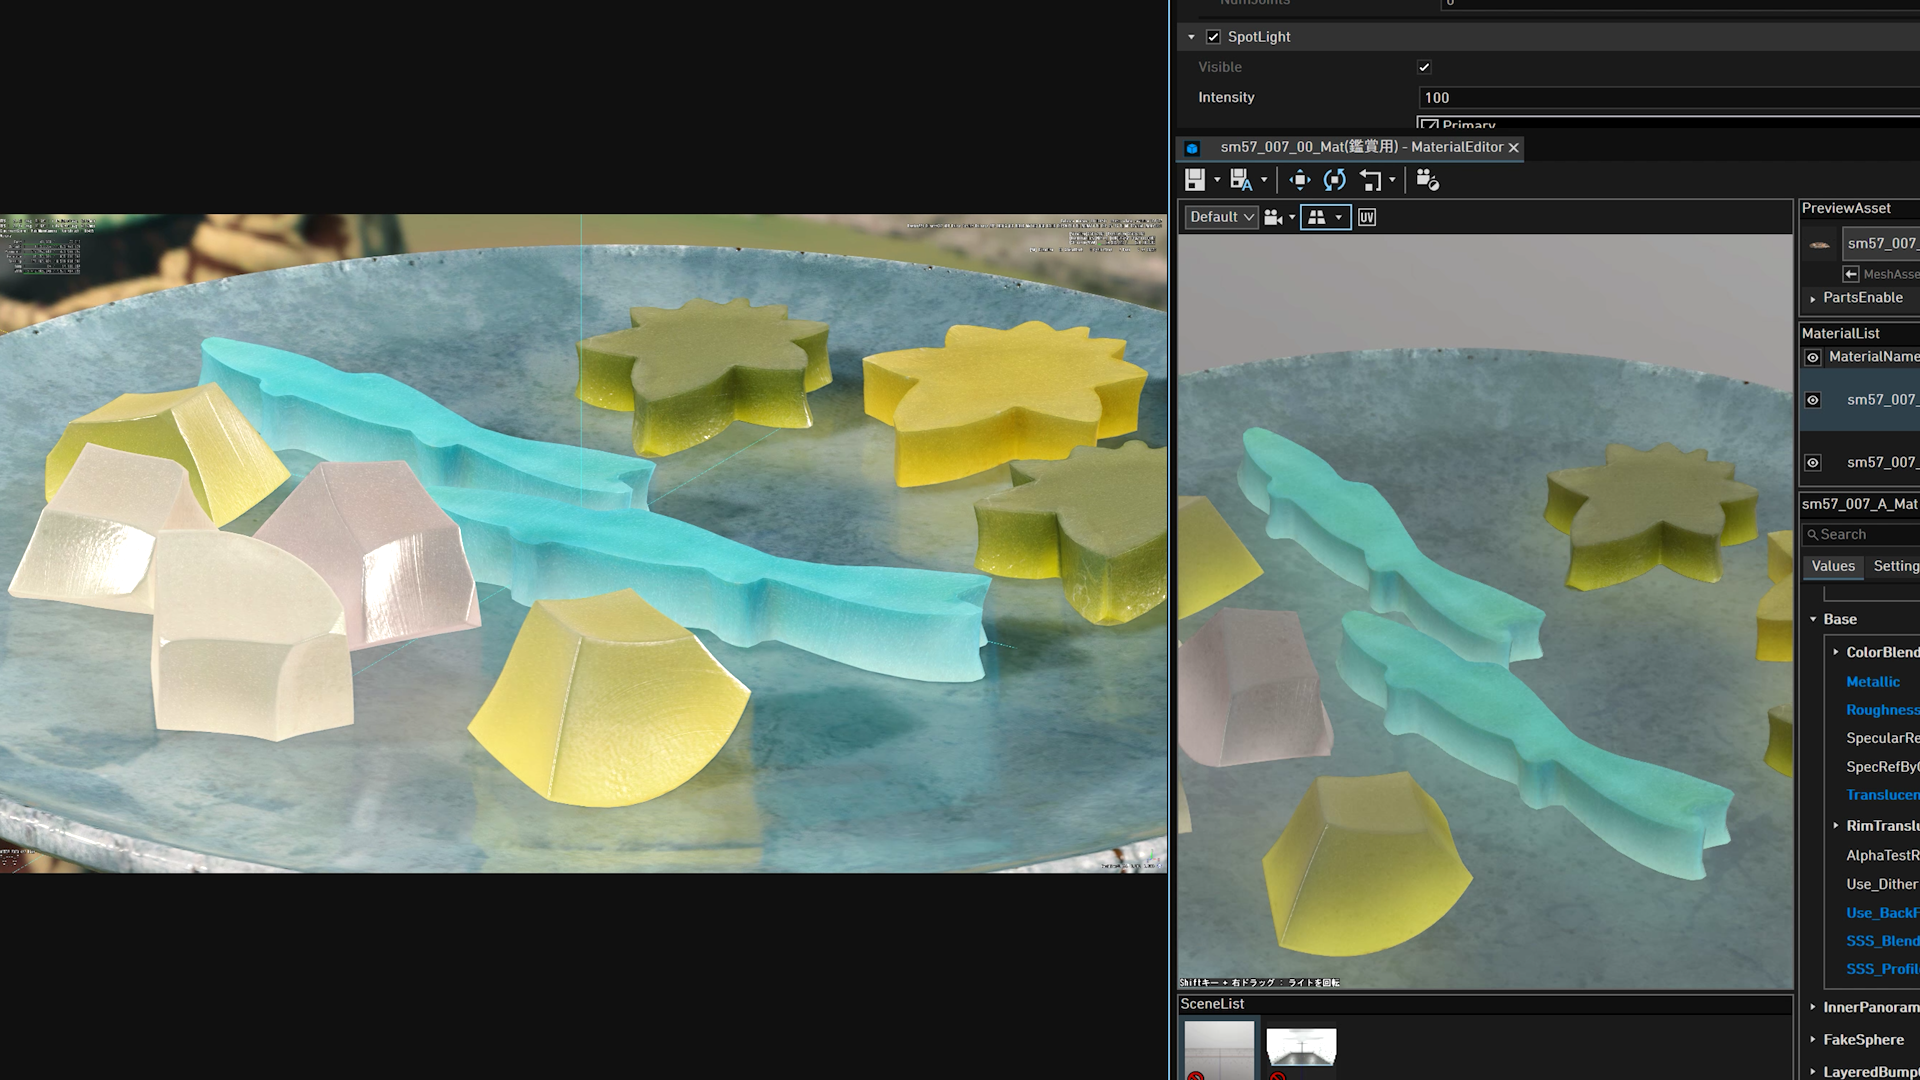1920x1080 pixels.
Task: Enable the Visible property checkmark
Action: [x=1425, y=66]
